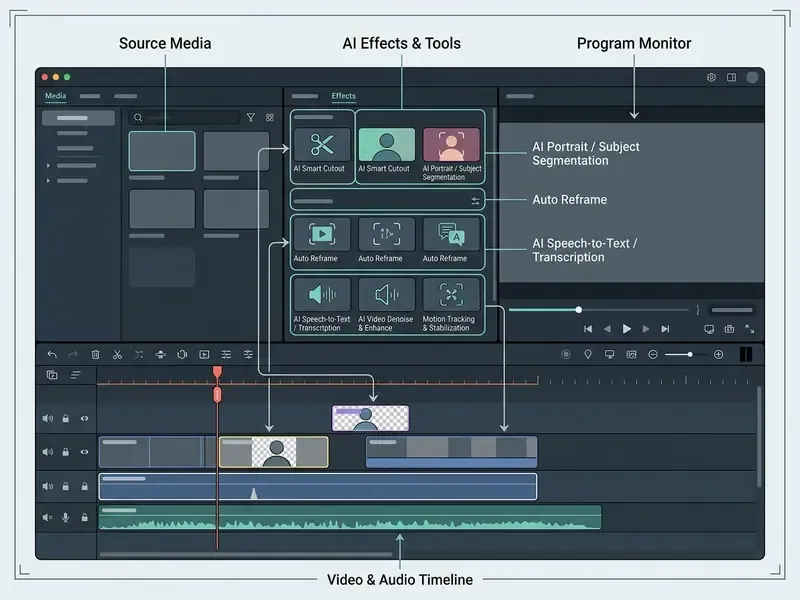The width and height of the screenshot is (800, 600).
Task: Skip to start of the preview
Action: click(588, 329)
